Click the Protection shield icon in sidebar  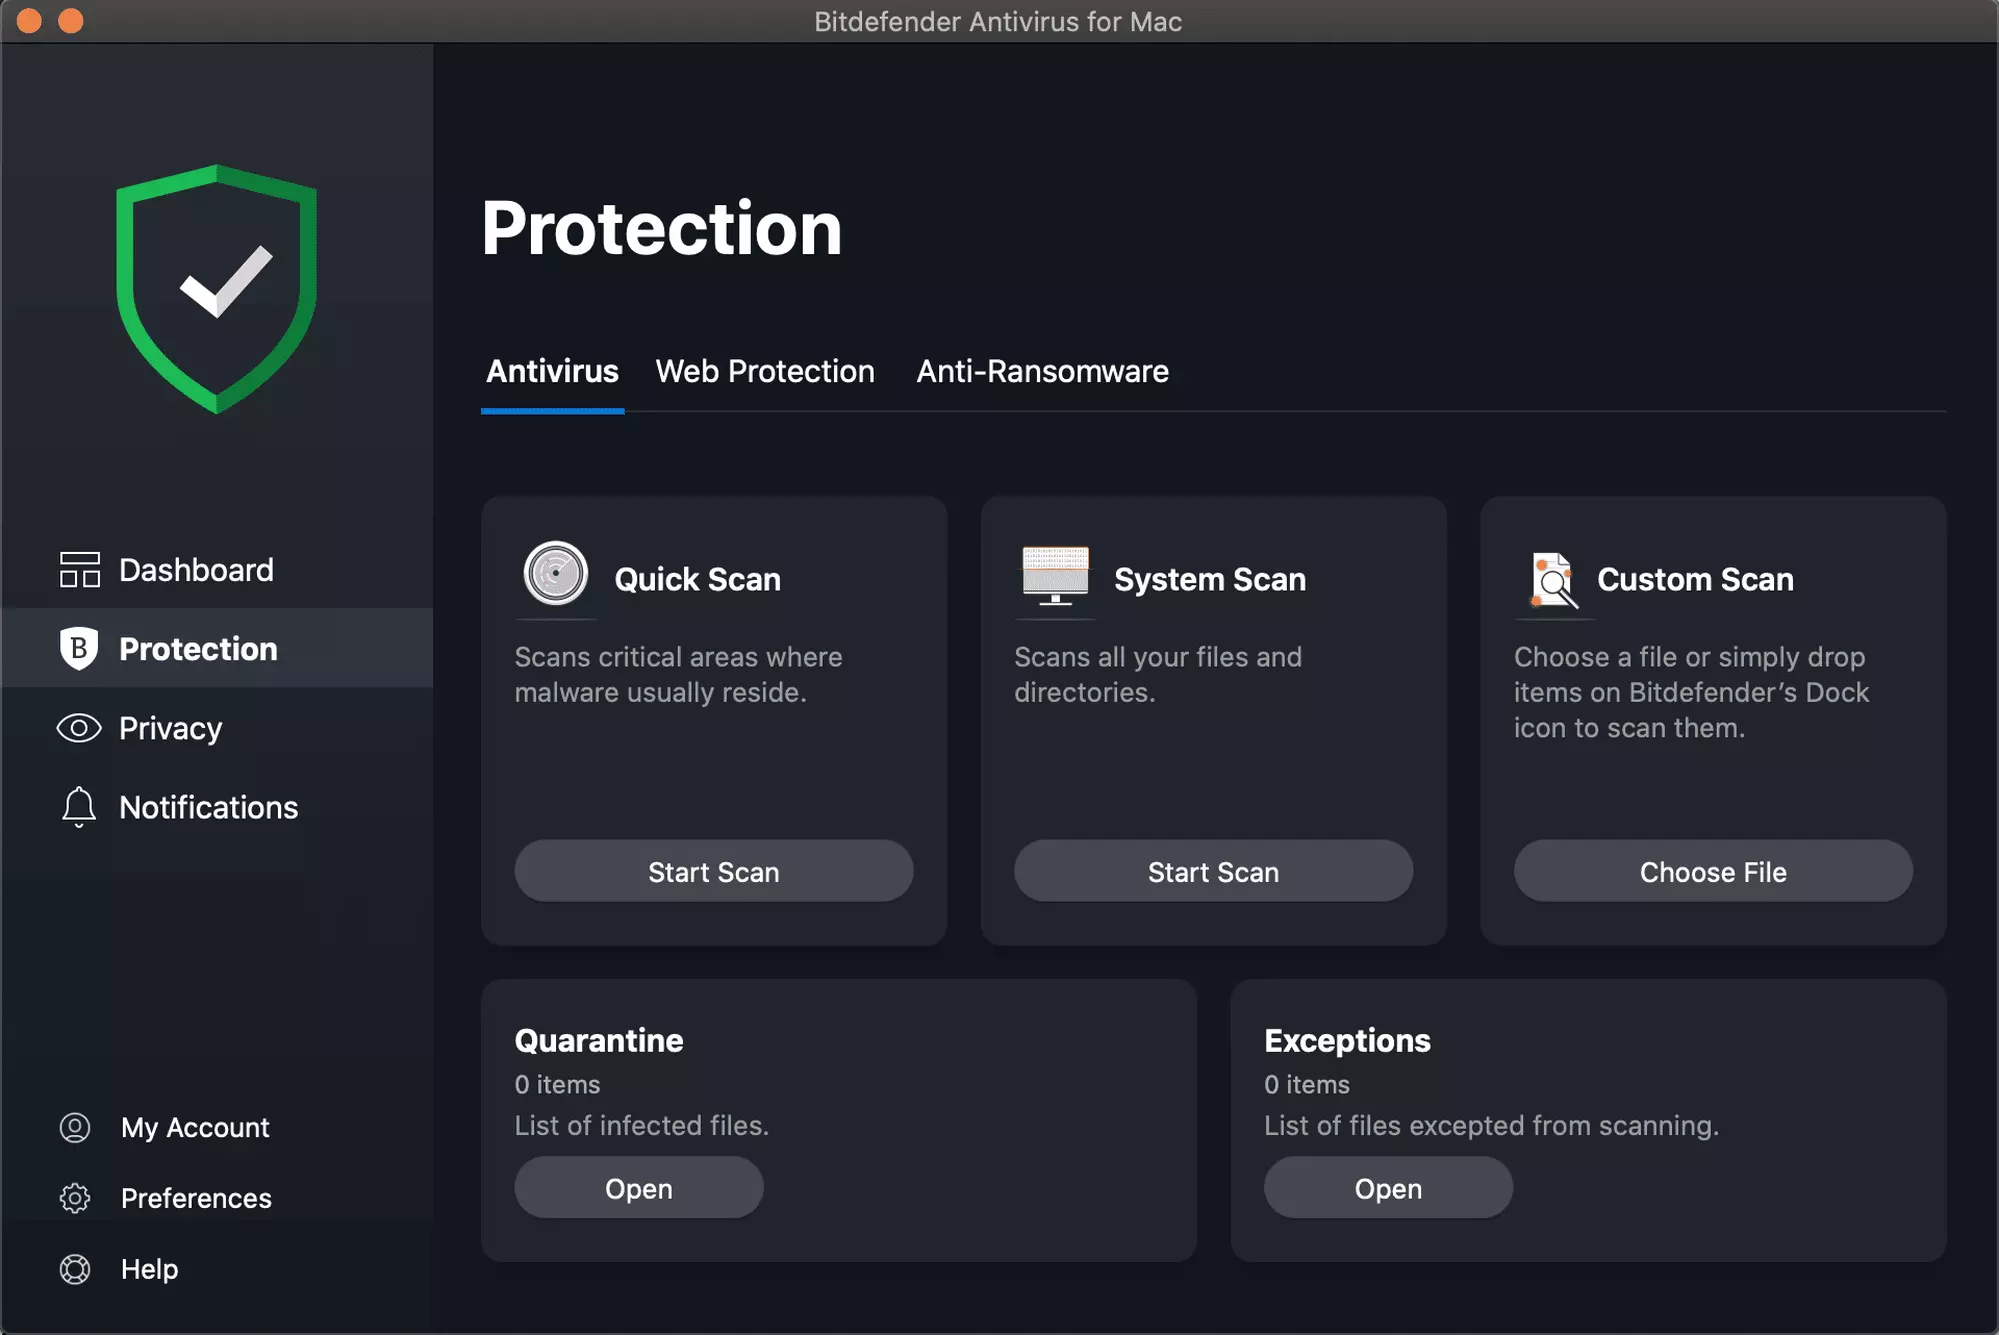pos(74,648)
